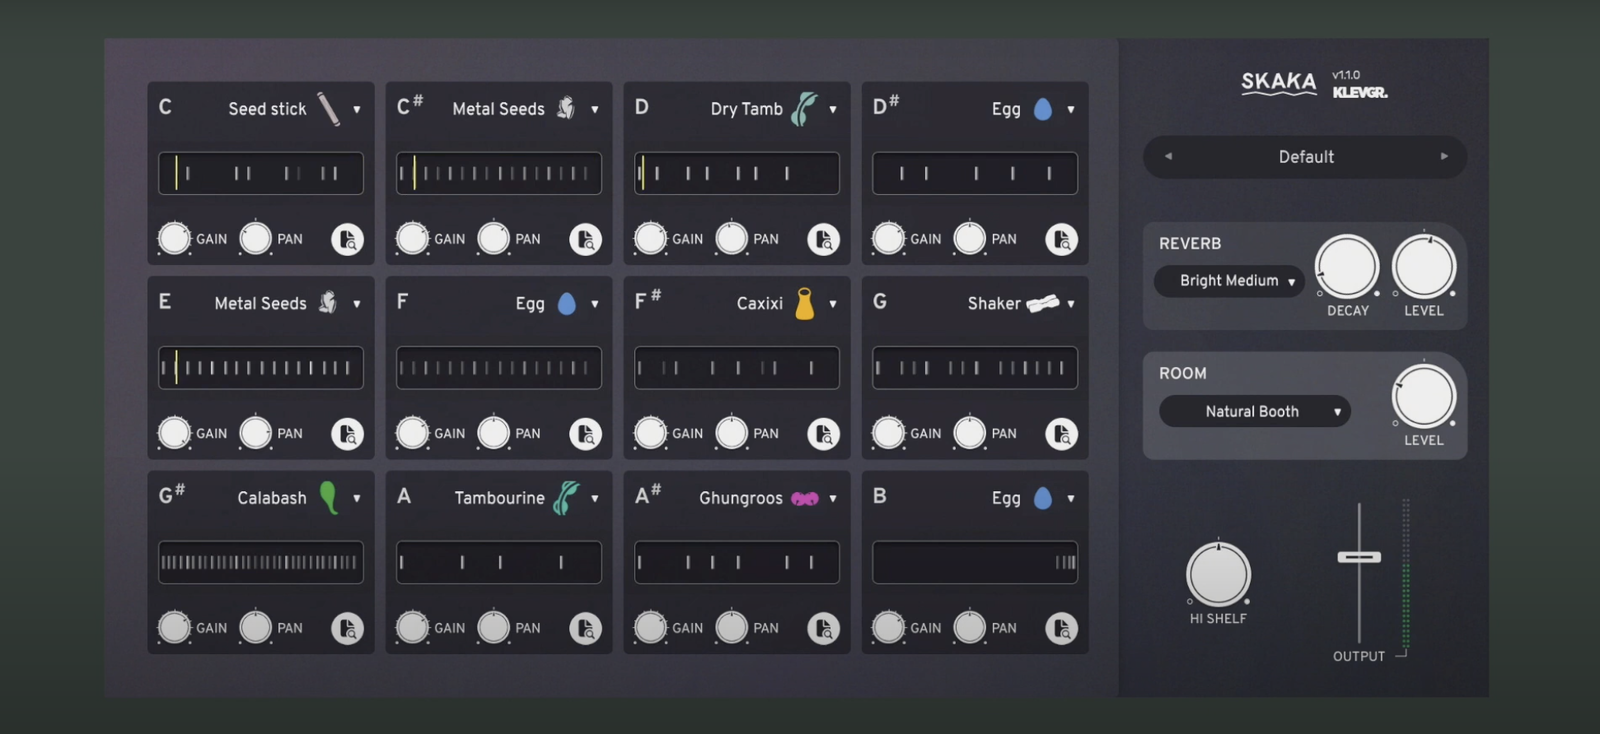
Task: Click the C# Metal Seeds instrument icon
Action: coord(566,108)
